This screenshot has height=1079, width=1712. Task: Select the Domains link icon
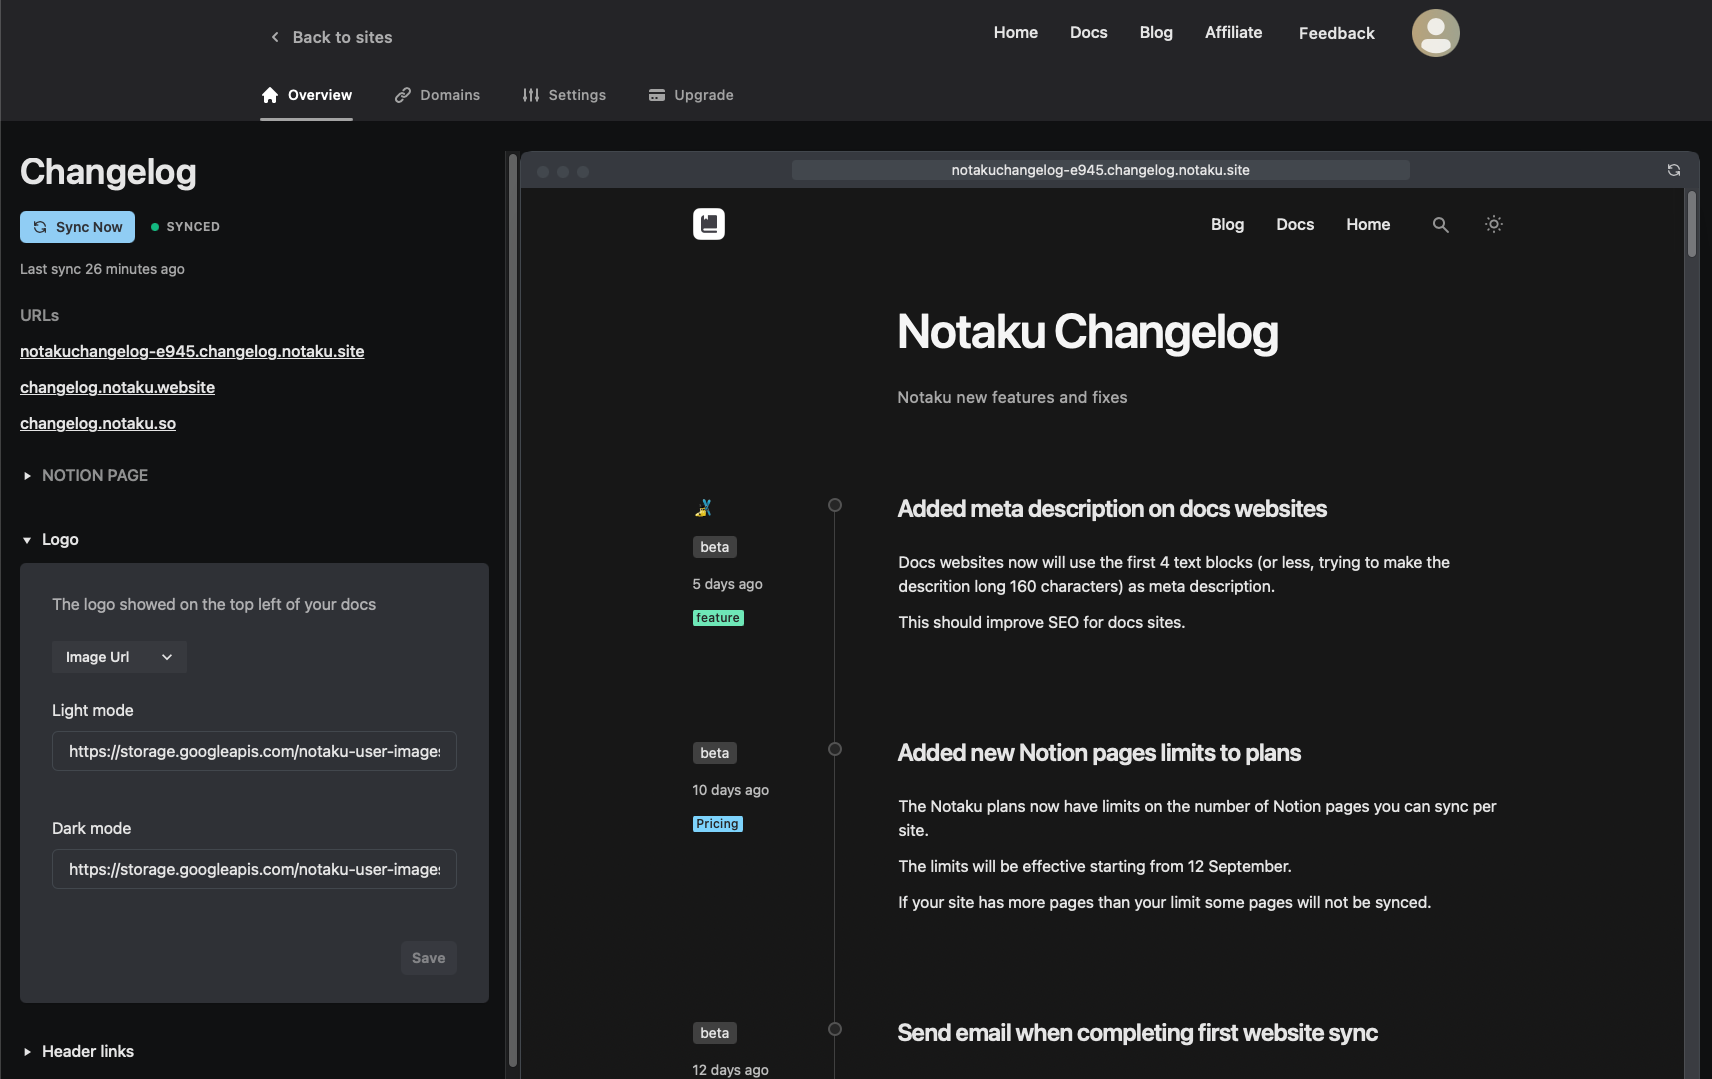(403, 95)
